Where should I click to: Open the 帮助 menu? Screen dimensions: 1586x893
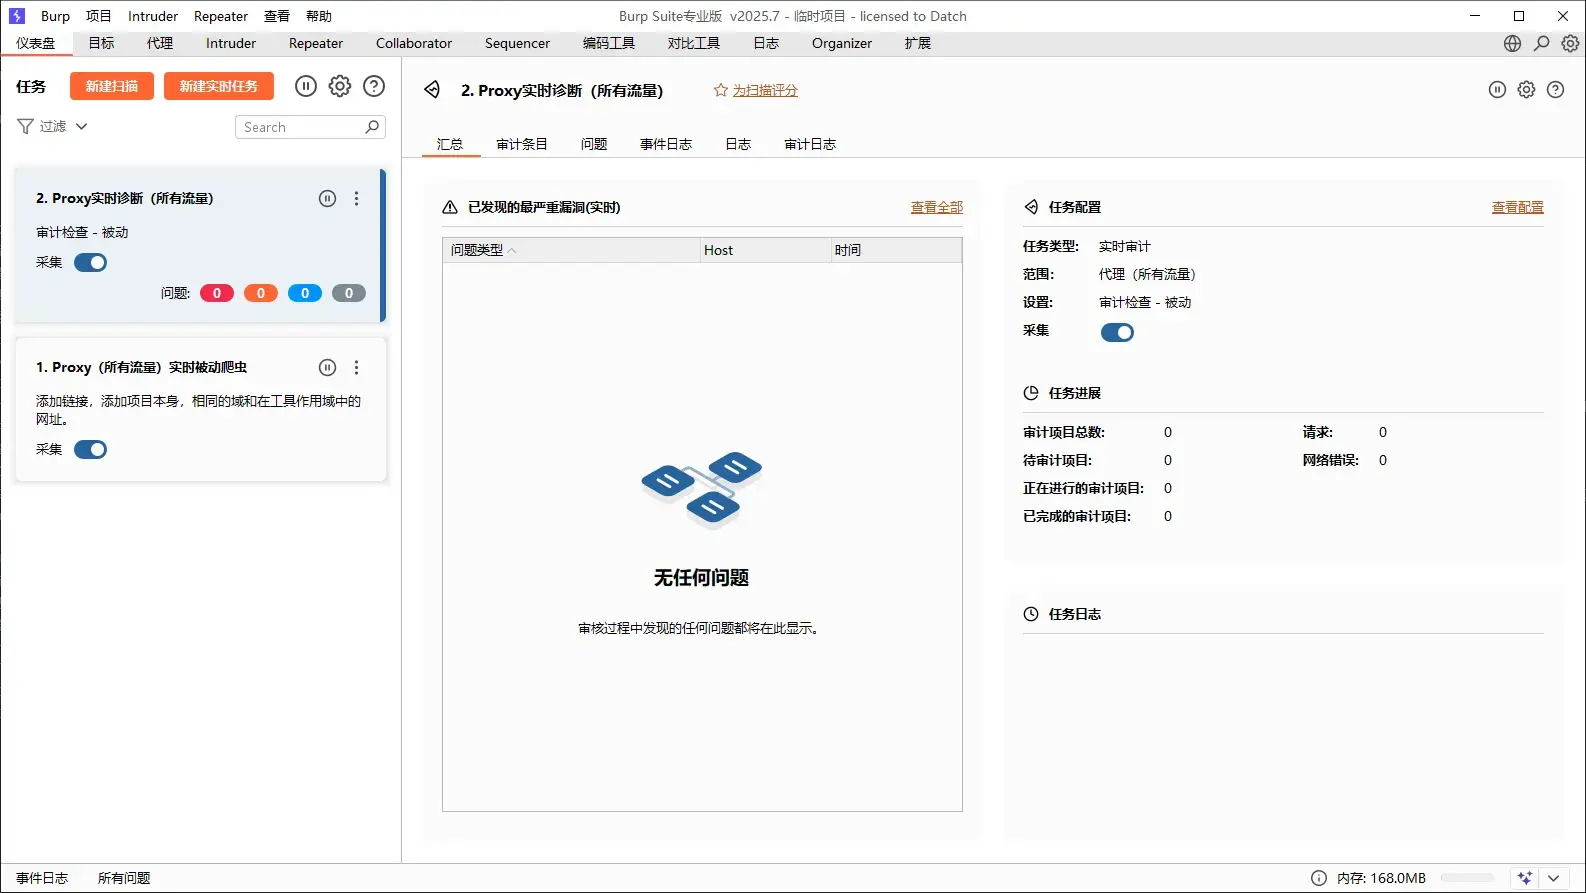pos(319,16)
